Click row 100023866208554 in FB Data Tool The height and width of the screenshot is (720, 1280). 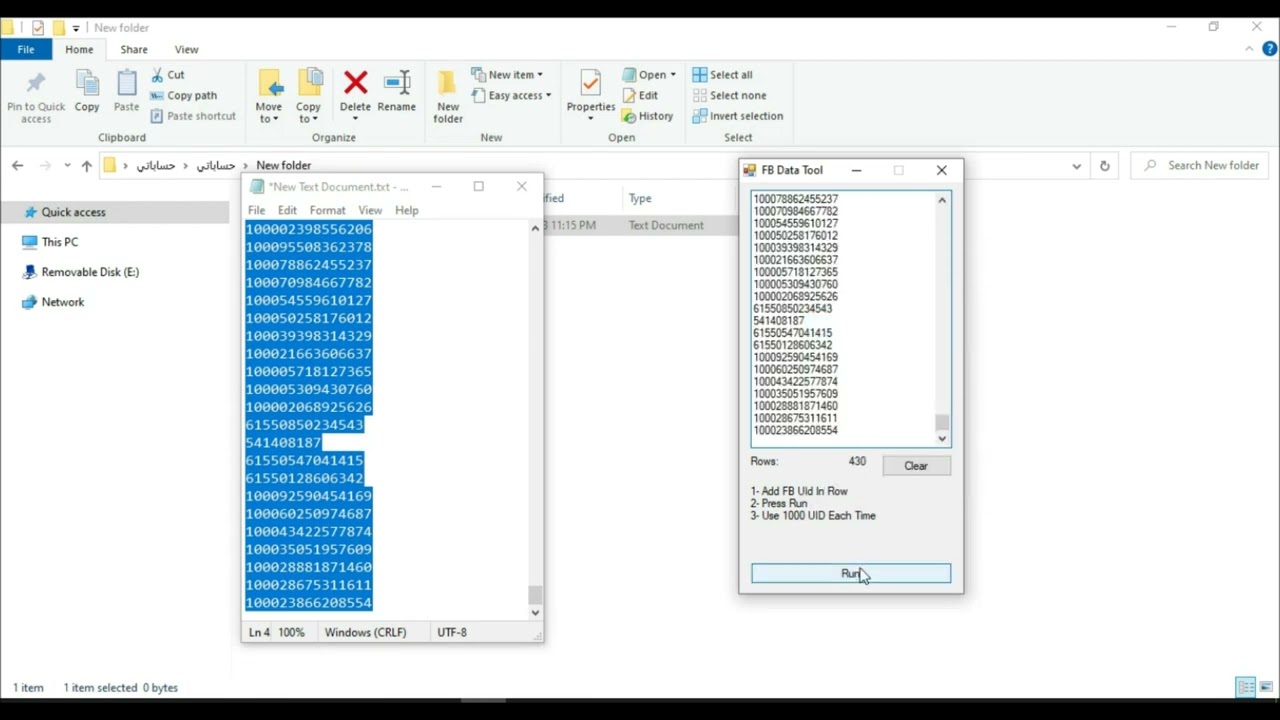pos(795,430)
